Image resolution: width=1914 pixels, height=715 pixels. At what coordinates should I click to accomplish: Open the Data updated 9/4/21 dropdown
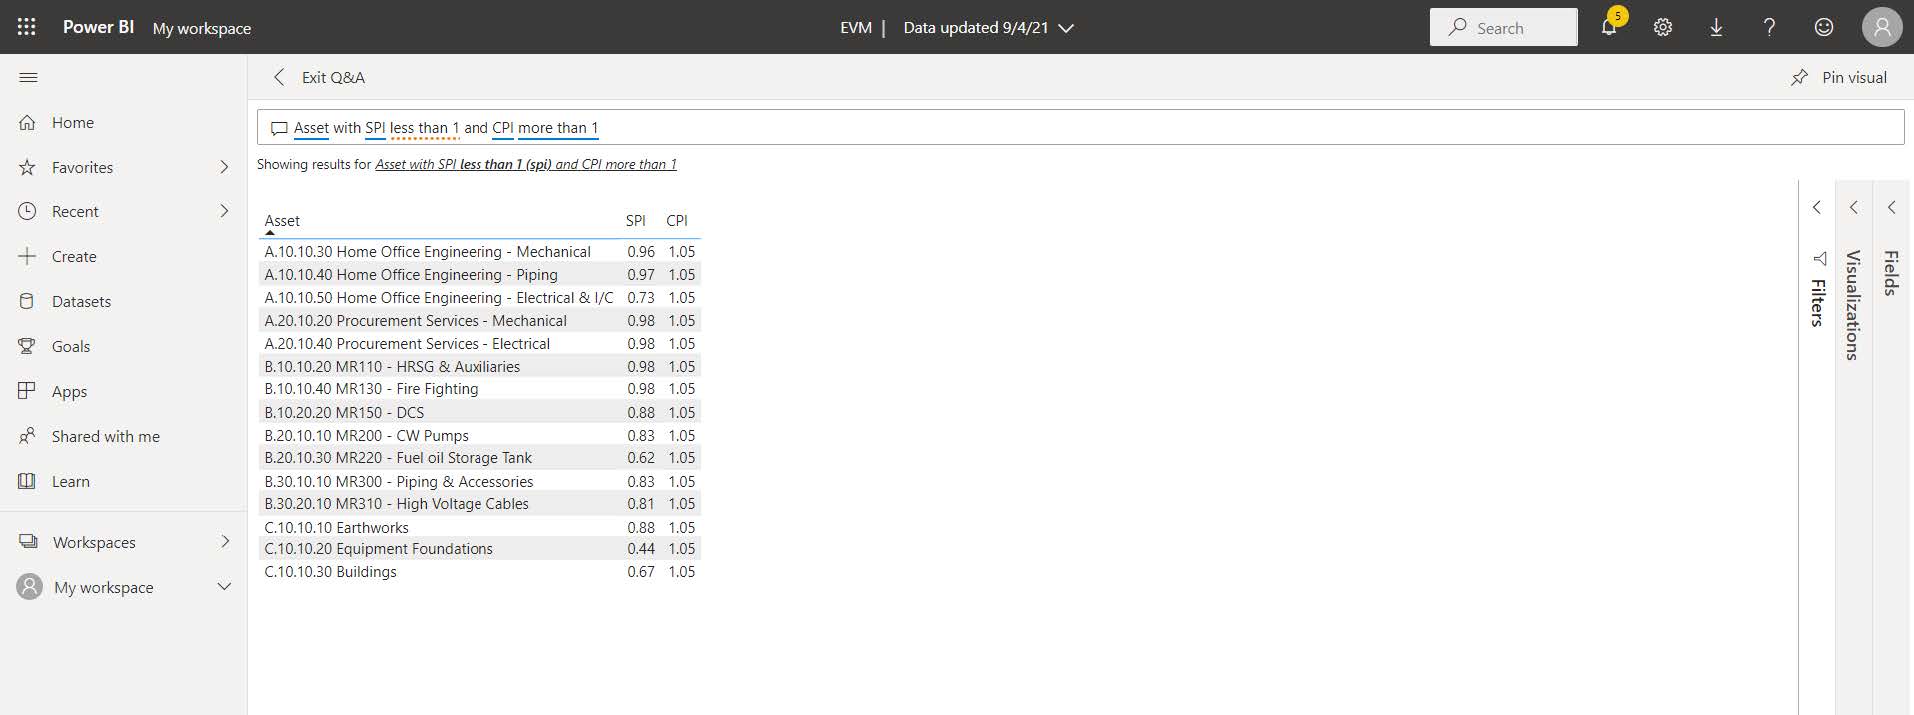click(x=988, y=28)
